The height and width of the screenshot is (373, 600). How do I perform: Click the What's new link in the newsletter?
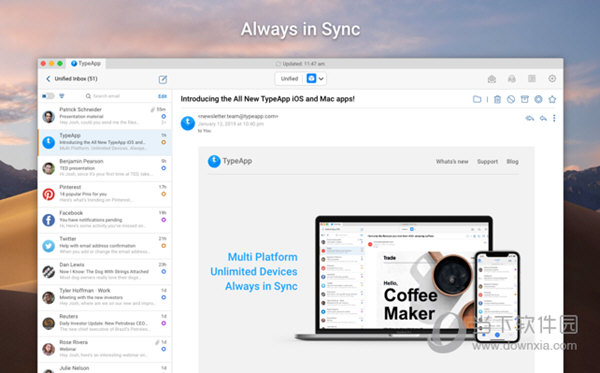[452, 162]
